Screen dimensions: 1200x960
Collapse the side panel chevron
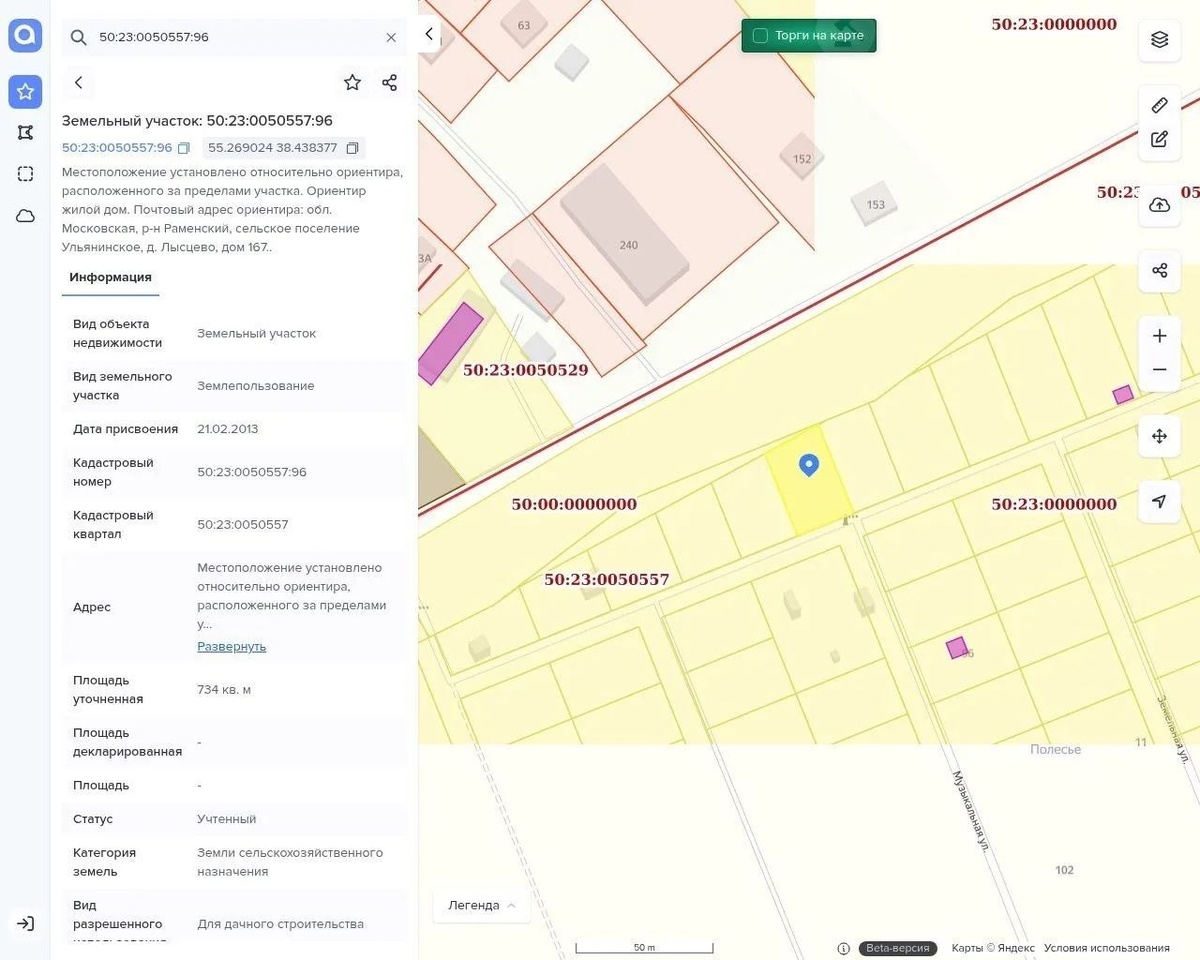pos(429,34)
